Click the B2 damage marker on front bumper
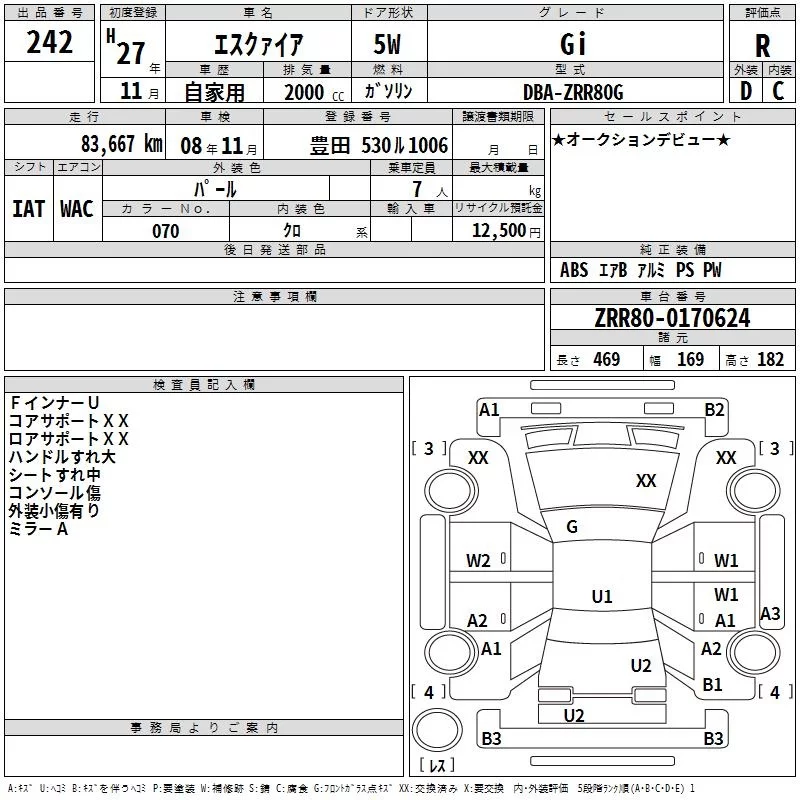800x800 pixels. (x=714, y=409)
